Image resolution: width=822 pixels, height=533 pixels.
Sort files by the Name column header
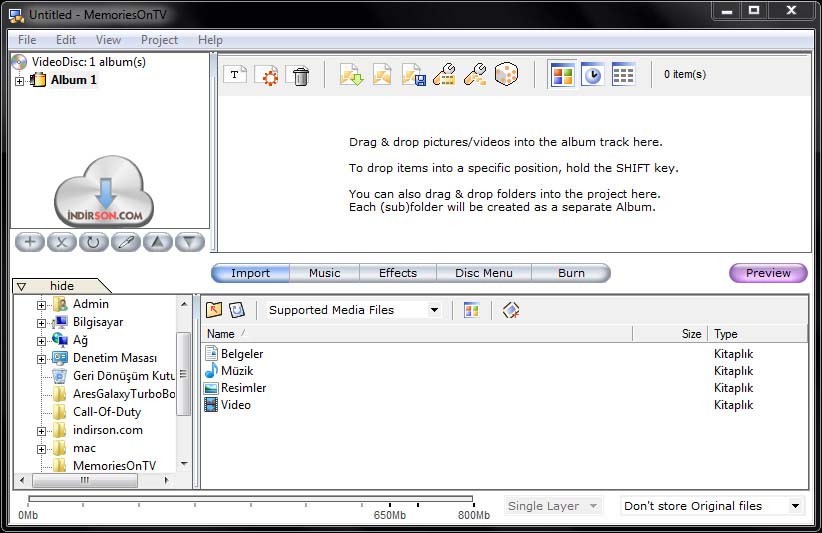pos(417,334)
